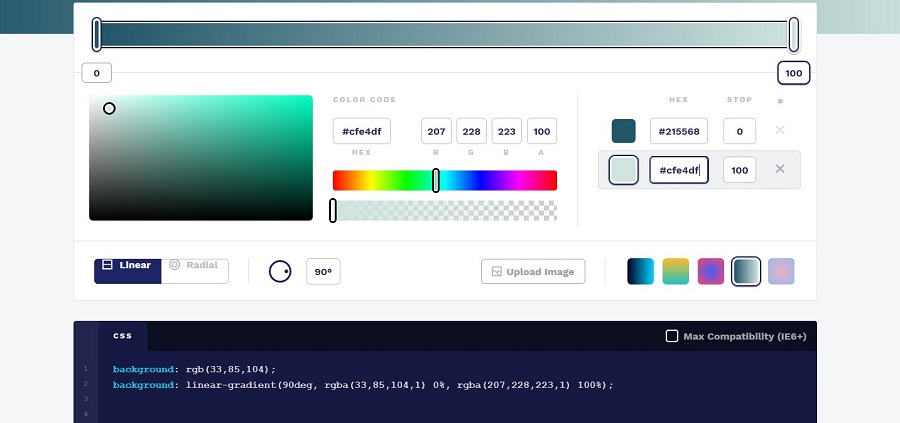Enable Max Compatibility (IE6+) checkbox
The width and height of the screenshot is (900, 423).
(672, 336)
